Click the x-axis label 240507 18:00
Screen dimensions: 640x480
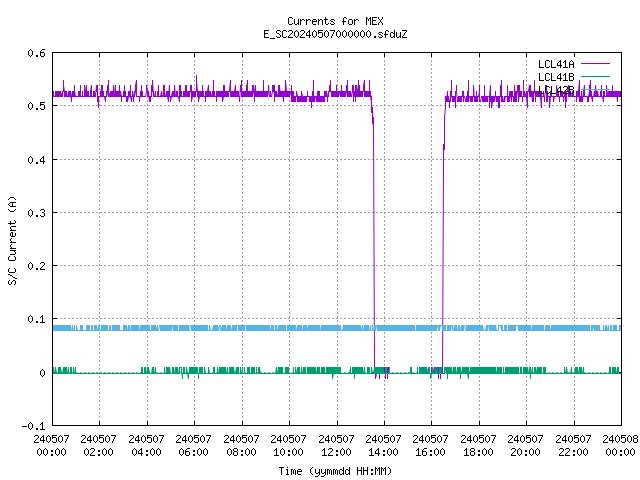pyautogui.click(x=478, y=445)
